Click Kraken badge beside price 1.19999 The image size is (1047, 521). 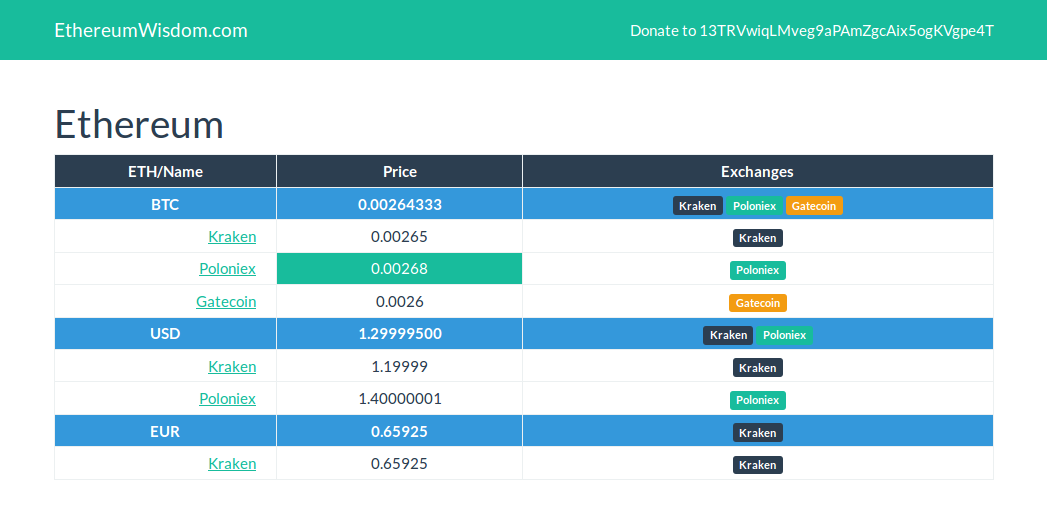[758, 368]
